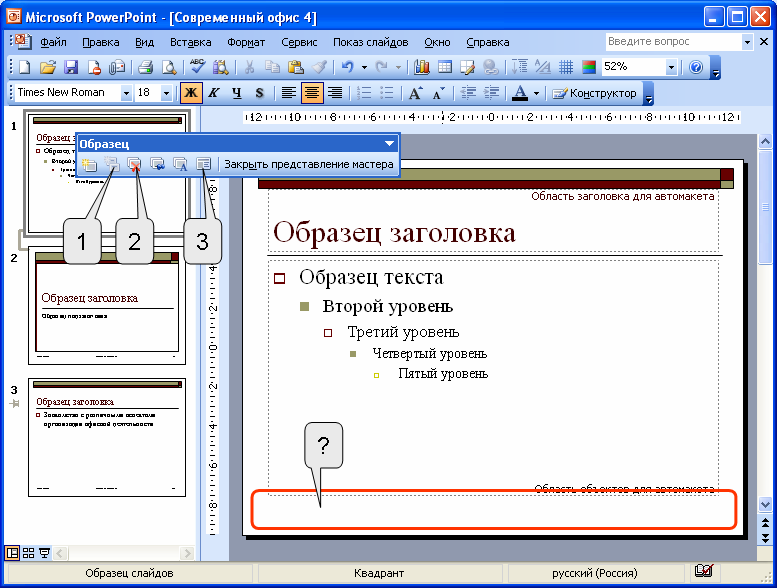Toggle italic (К) formatting

tap(214, 93)
